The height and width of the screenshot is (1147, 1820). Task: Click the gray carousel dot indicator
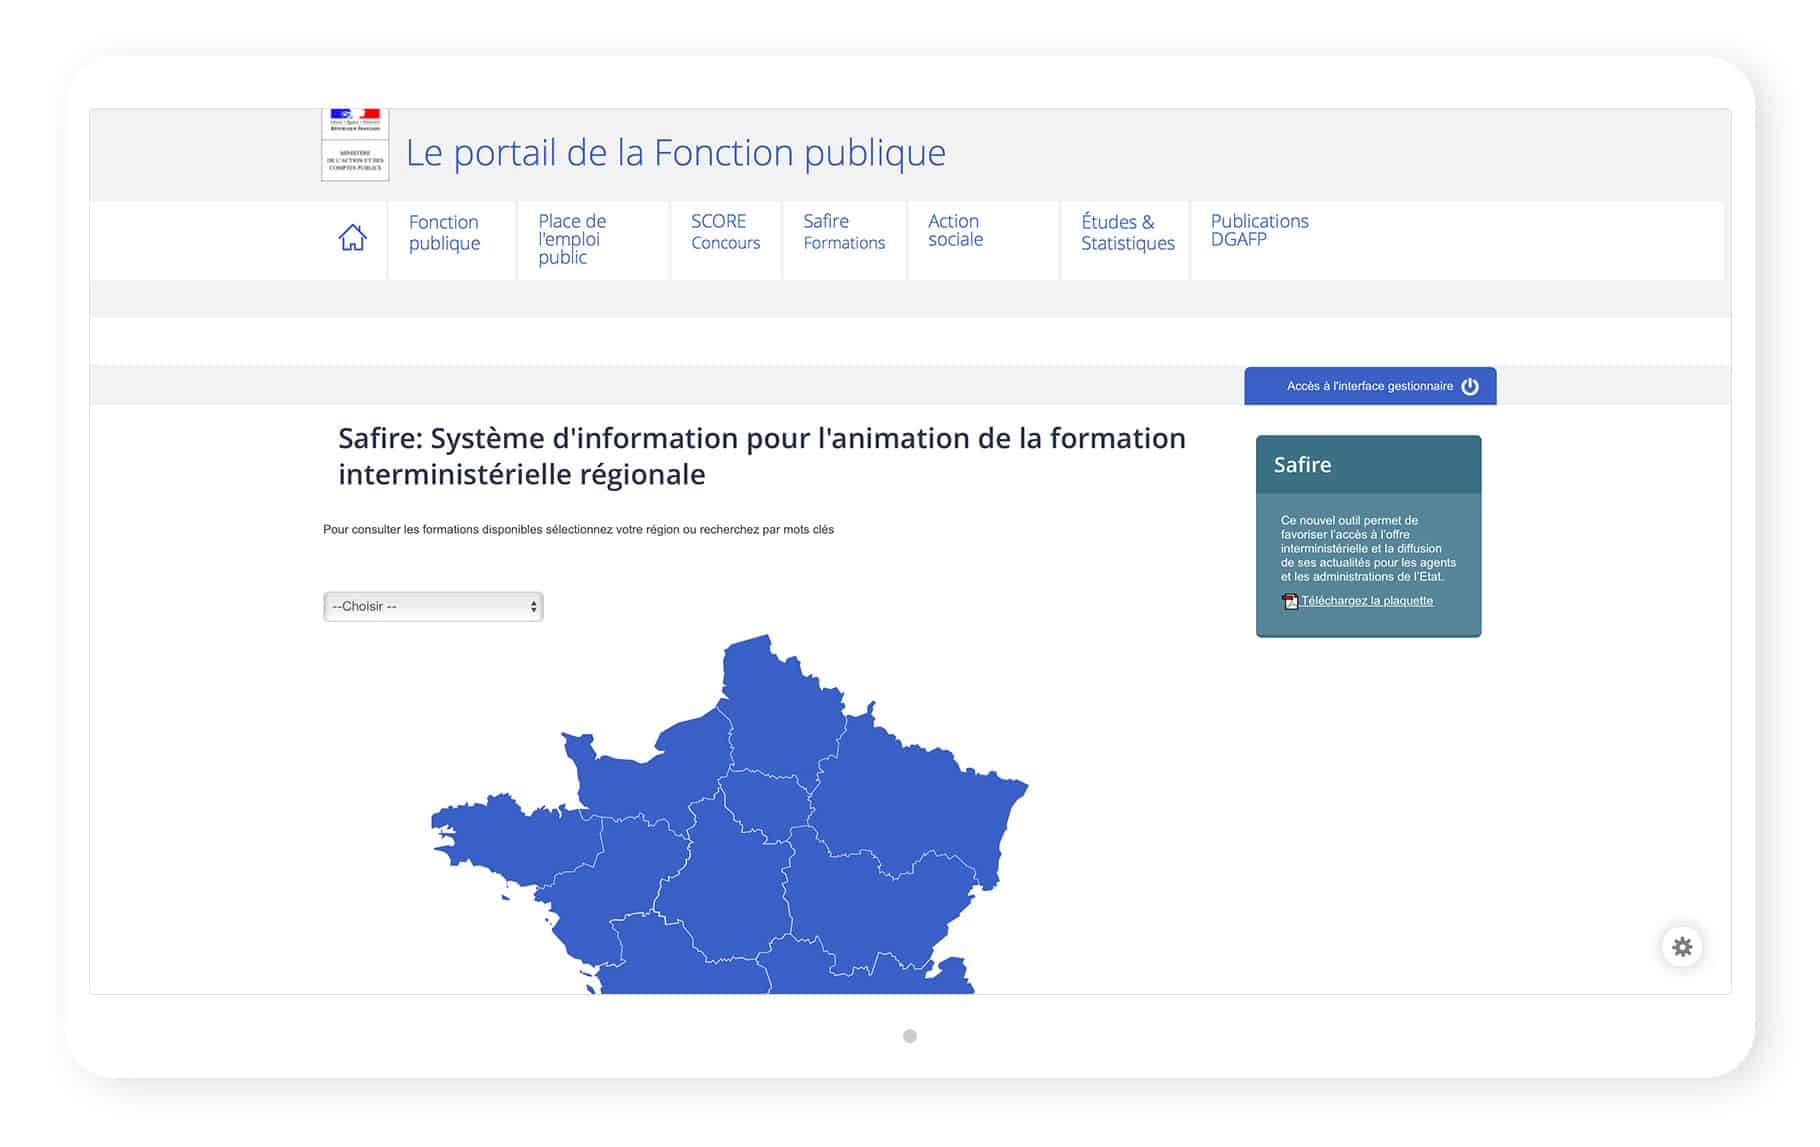909,1036
